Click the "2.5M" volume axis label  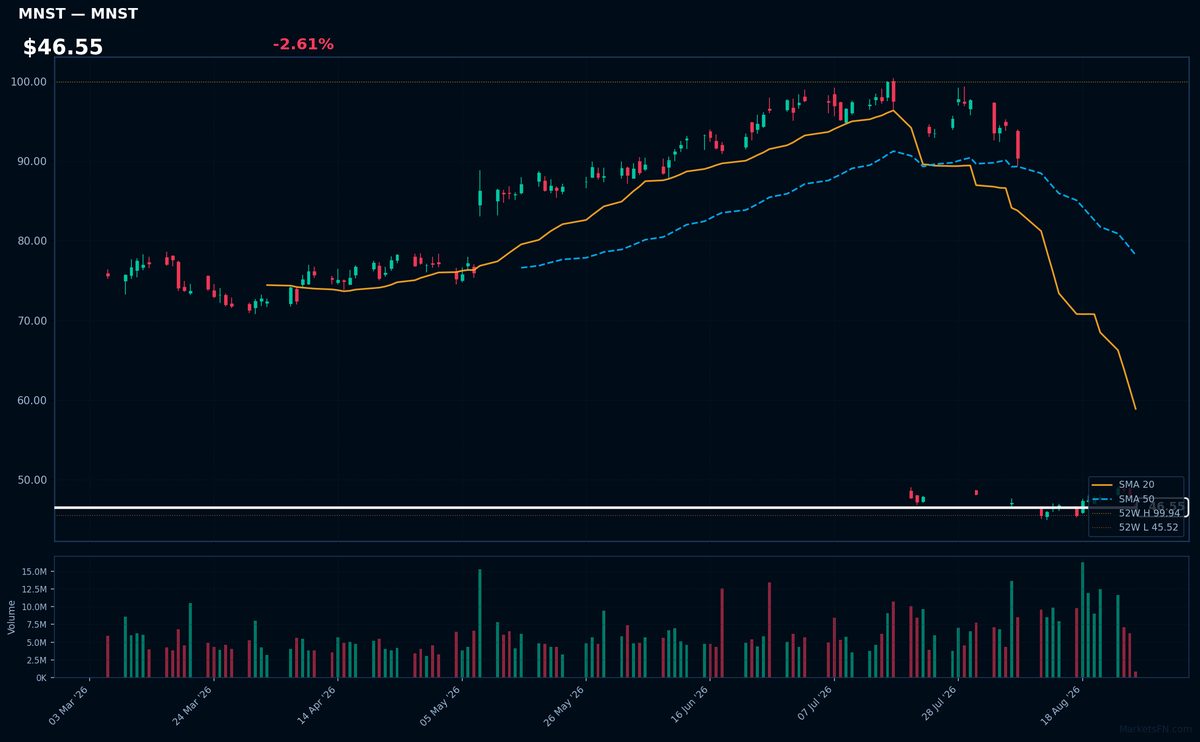point(37,660)
